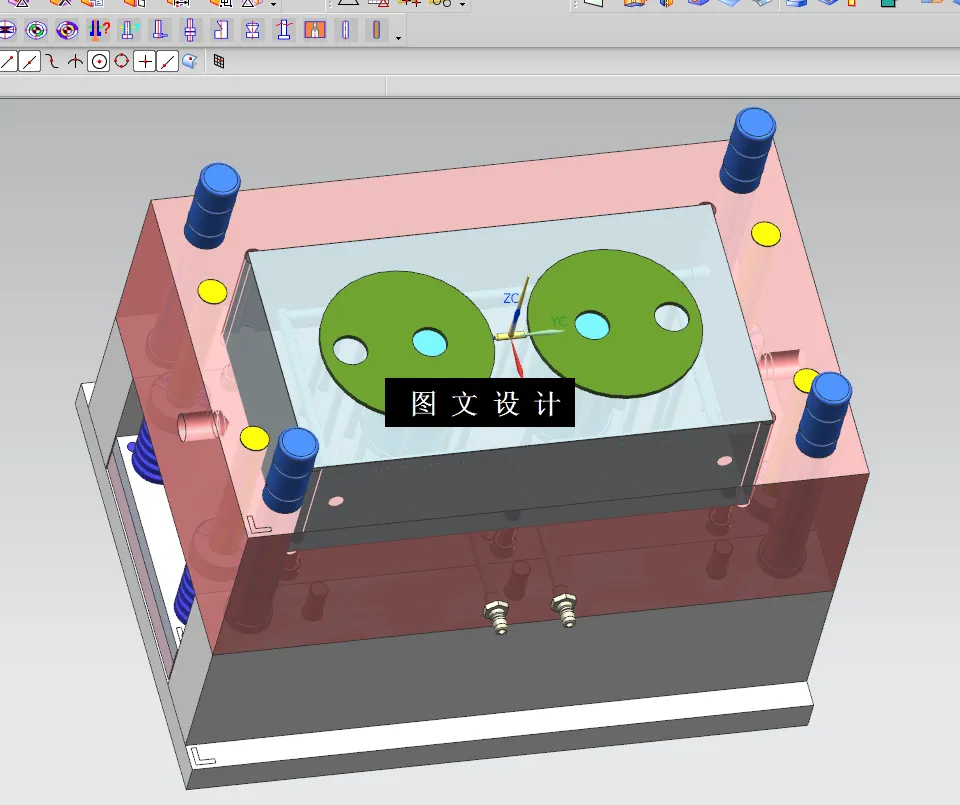Click the grid-style Spreadsheet icon
The image size is (960, 805).
[216, 60]
